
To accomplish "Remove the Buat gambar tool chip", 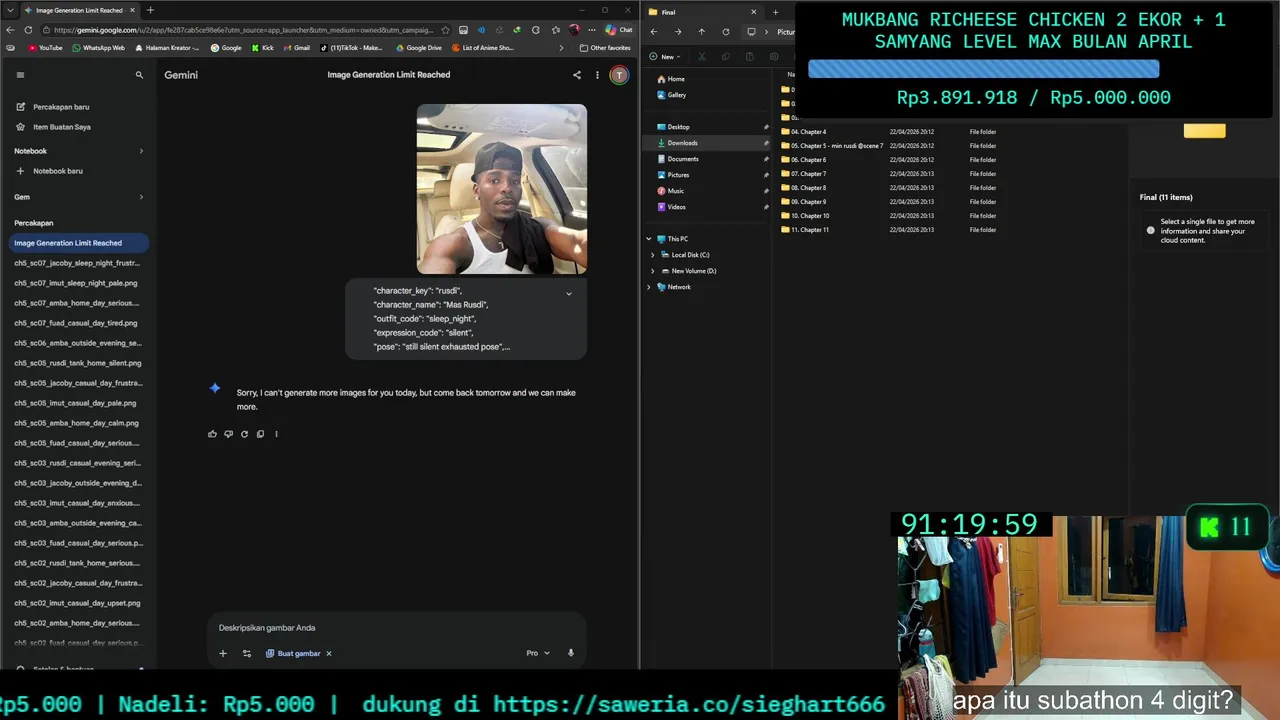I will (328, 653).
